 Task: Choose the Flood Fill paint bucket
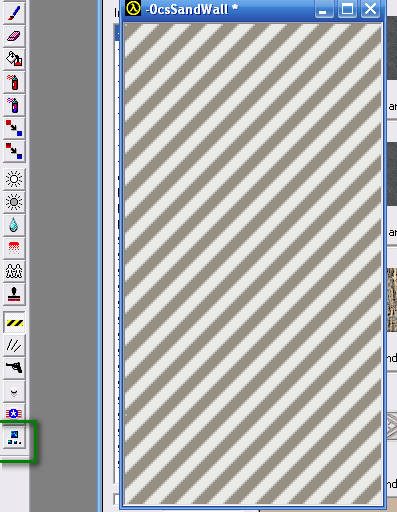[x=14, y=59]
